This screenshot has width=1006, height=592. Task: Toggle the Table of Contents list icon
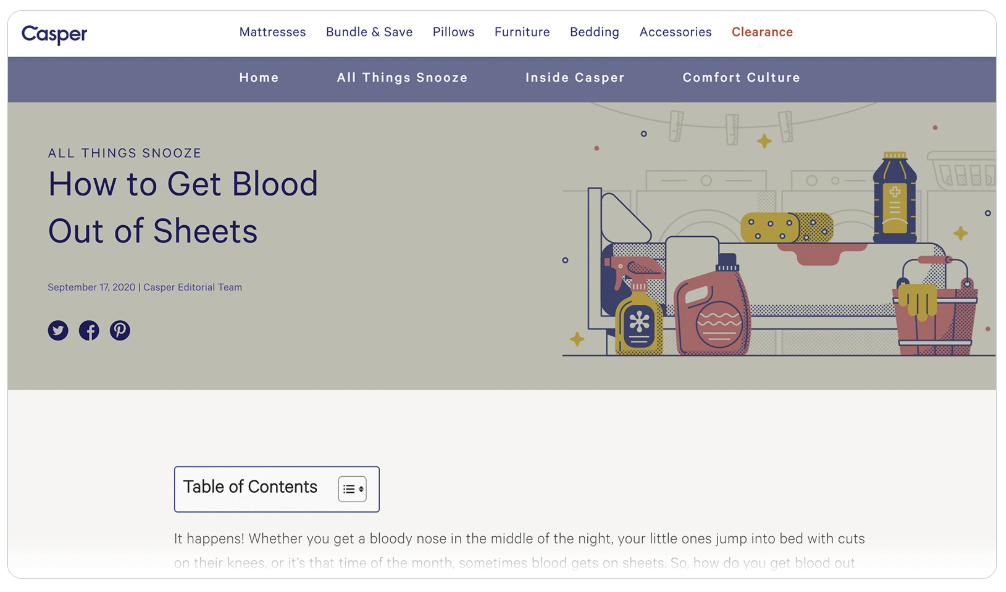[352, 489]
